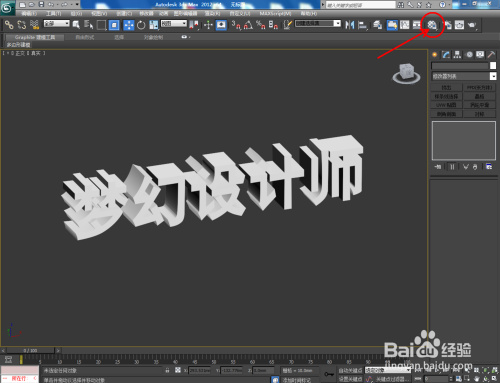
Task: Open the Views menu
Action: pyautogui.click(x=99, y=14)
